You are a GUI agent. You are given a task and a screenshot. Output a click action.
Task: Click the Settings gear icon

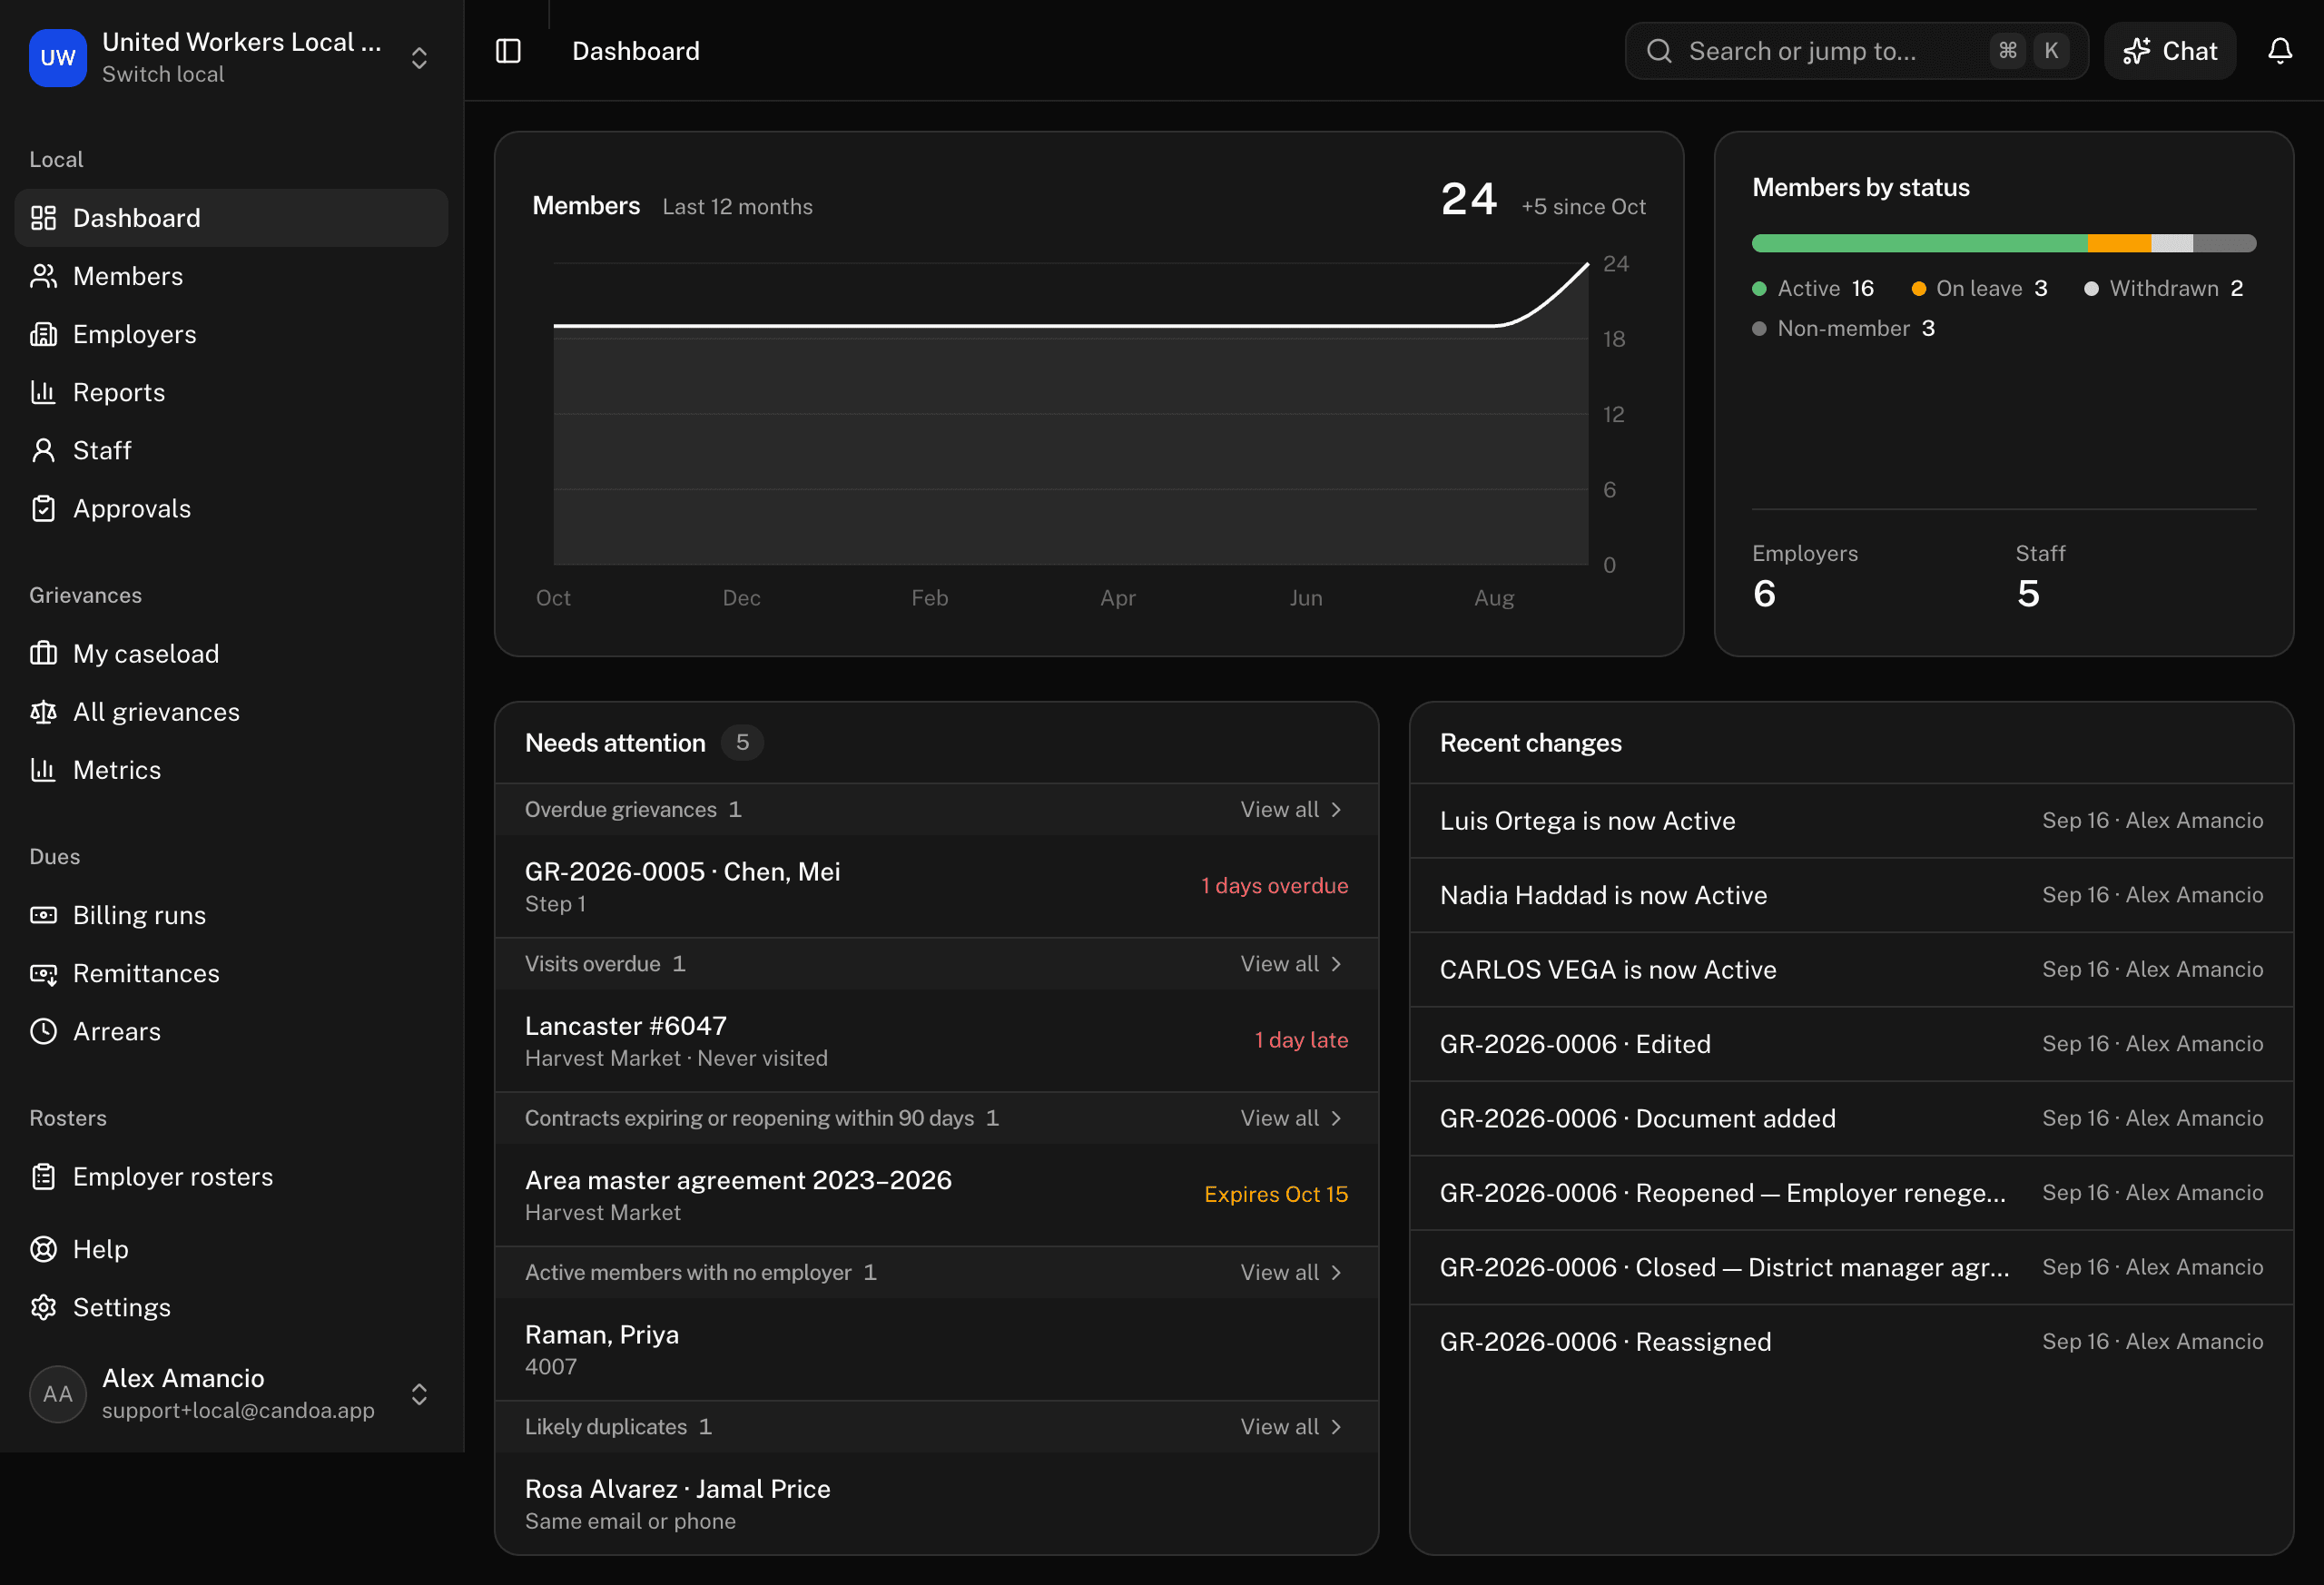click(x=43, y=1307)
